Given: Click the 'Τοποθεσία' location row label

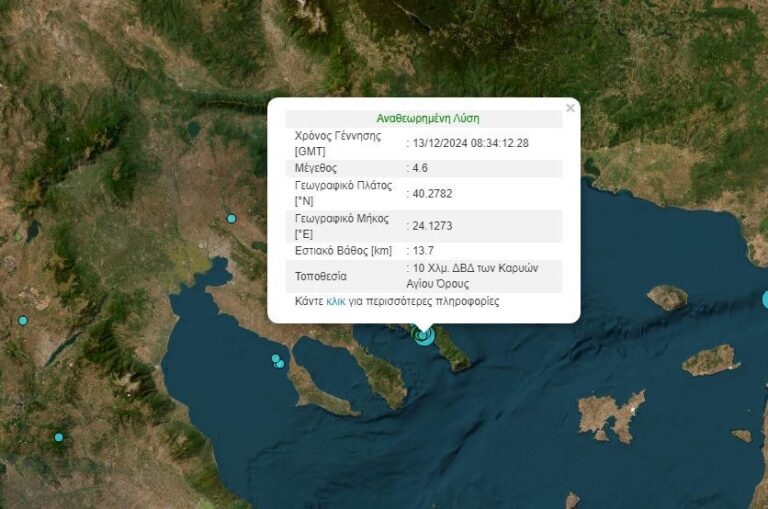Looking at the screenshot, I should coord(320,276).
